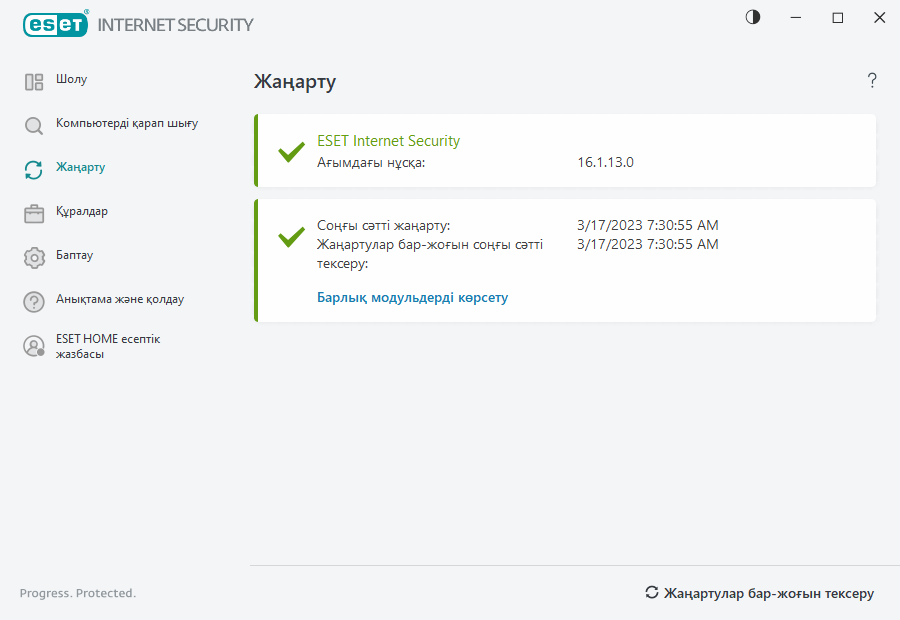900x620 pixels.
Task: Go to the Құралдар section
Action: (x=82, y=211)
